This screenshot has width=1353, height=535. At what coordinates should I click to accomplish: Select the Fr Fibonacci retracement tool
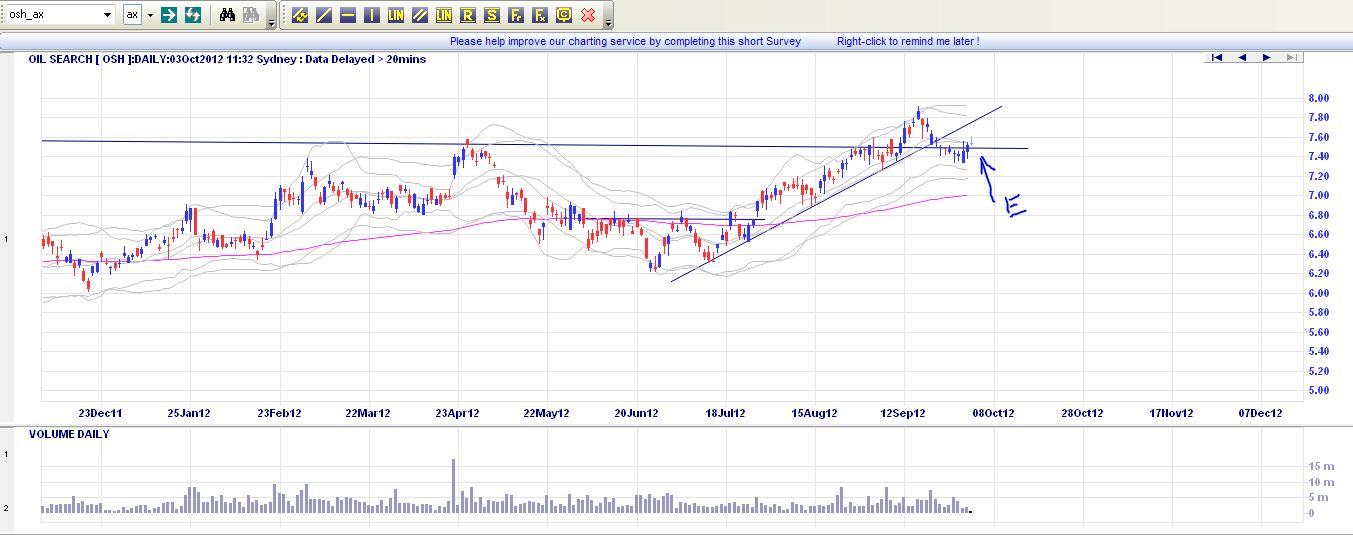(516, 15)
